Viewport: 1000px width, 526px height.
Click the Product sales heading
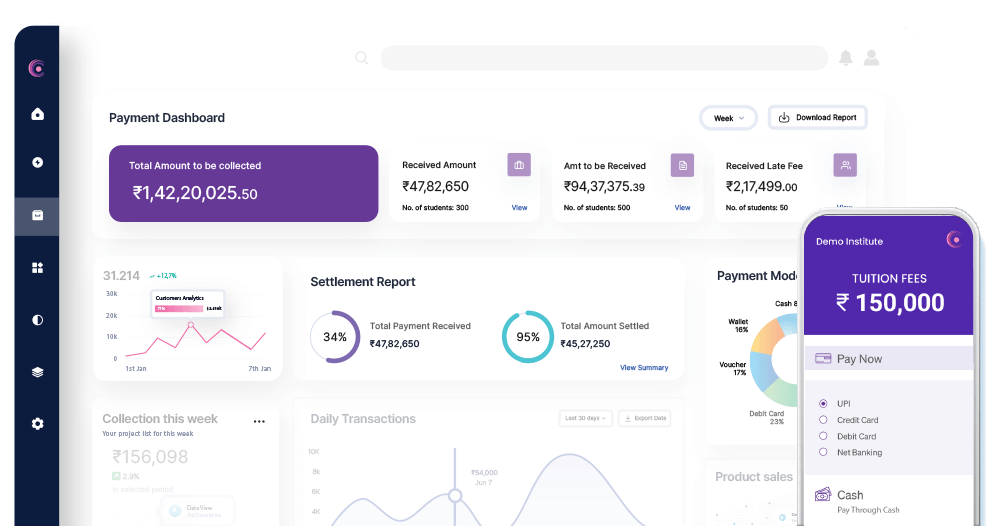(x=754, y=477)
